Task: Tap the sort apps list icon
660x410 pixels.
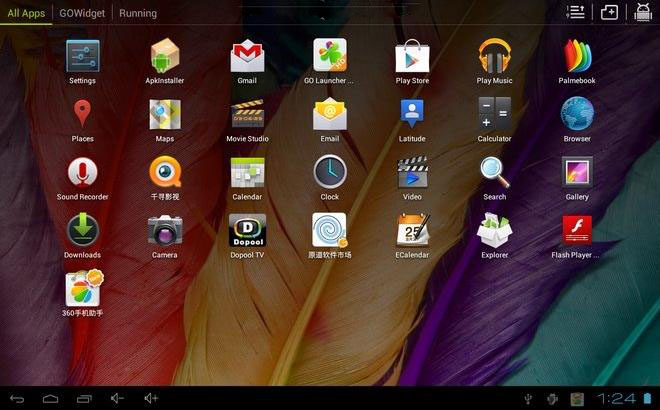Action: pos(575,12)
